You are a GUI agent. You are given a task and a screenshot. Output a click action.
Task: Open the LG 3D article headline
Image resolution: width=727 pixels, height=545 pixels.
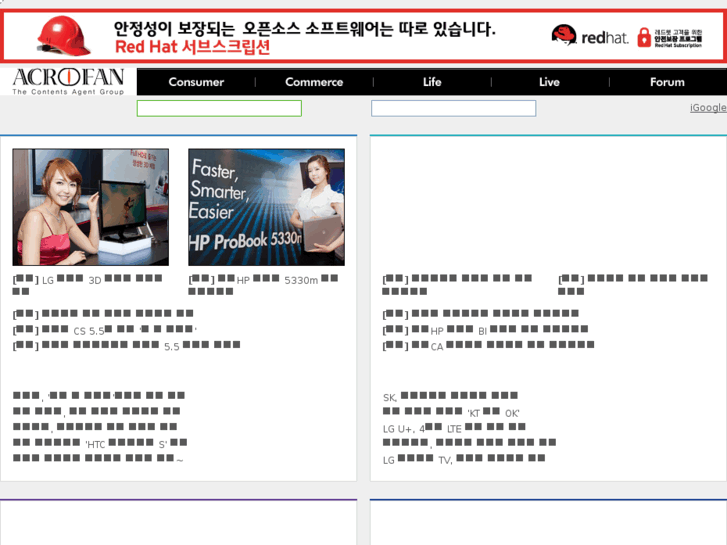point(88,285)
